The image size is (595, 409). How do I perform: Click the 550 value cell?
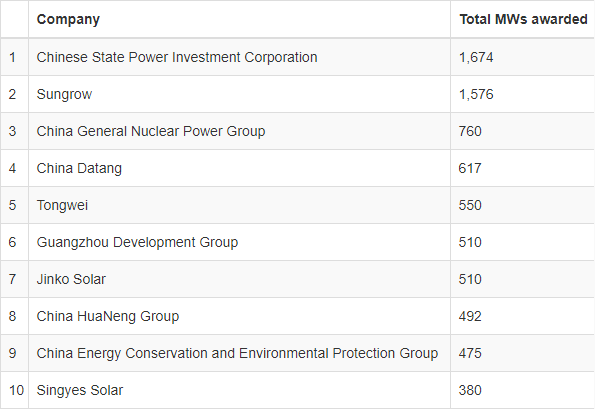click(x=523, y=205)
